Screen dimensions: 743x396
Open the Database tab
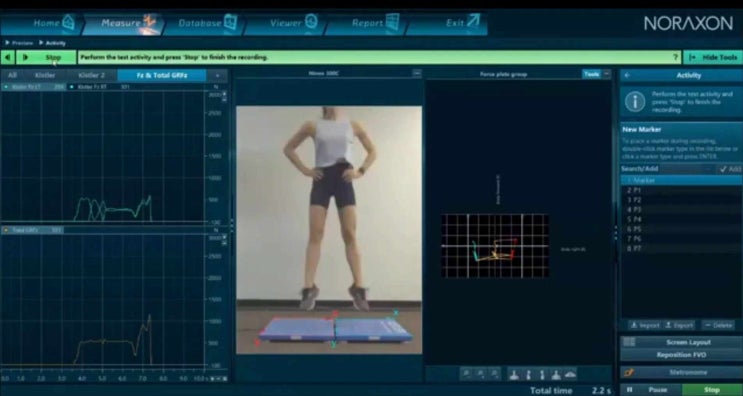[x=205, y=24]
